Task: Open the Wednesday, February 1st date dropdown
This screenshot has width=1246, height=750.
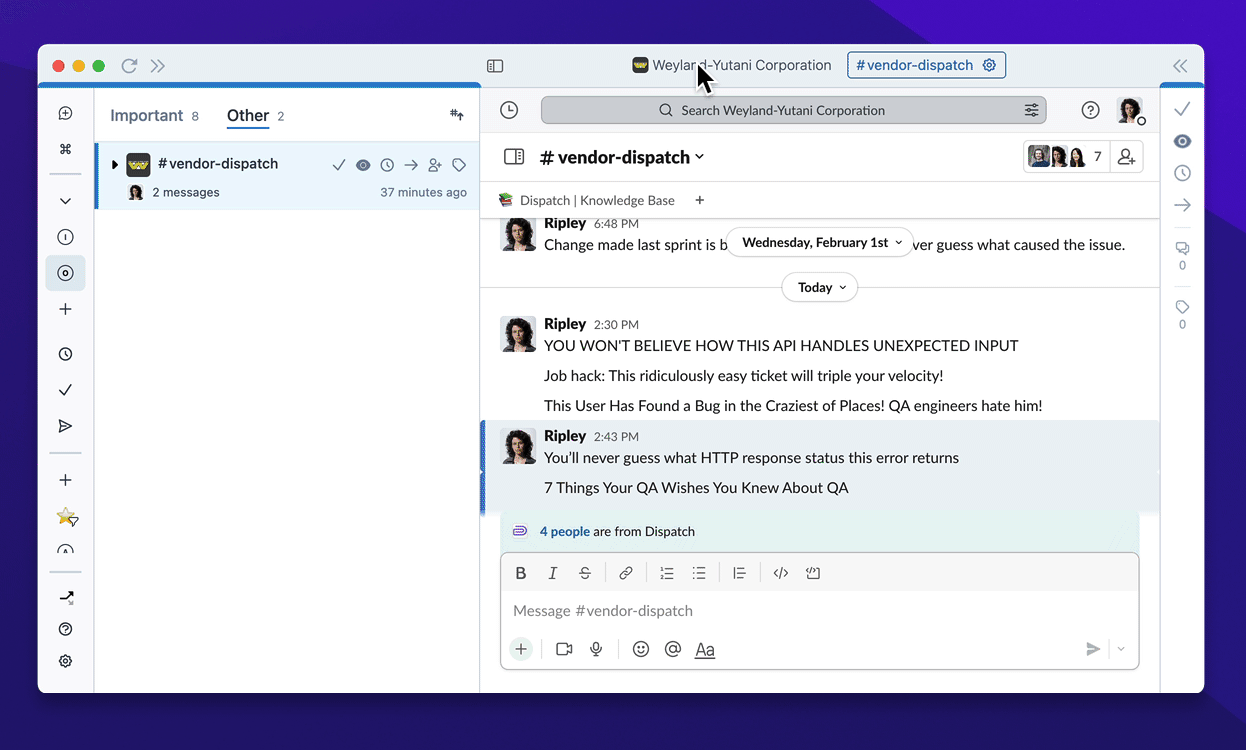Action: point(820,242)
